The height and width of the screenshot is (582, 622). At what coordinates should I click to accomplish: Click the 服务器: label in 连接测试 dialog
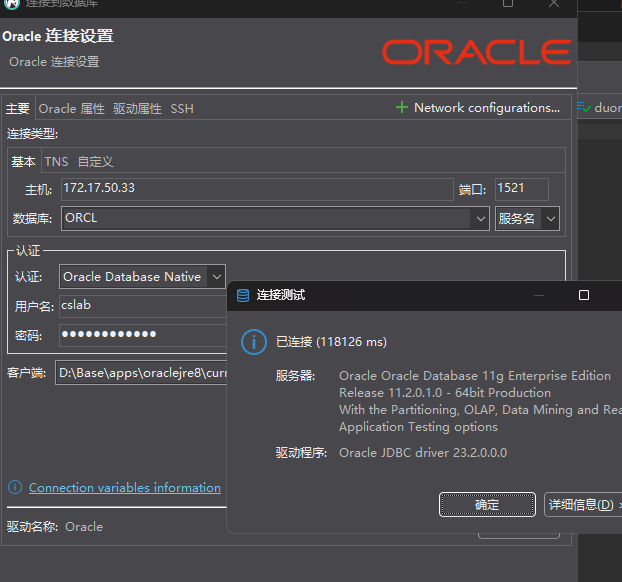coord(296,376)
